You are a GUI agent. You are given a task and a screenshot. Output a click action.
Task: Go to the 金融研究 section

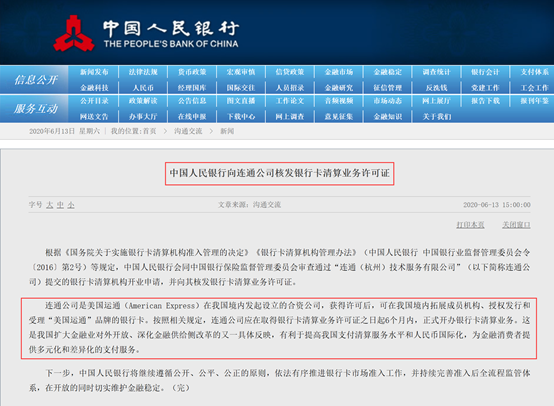point(339,88)
